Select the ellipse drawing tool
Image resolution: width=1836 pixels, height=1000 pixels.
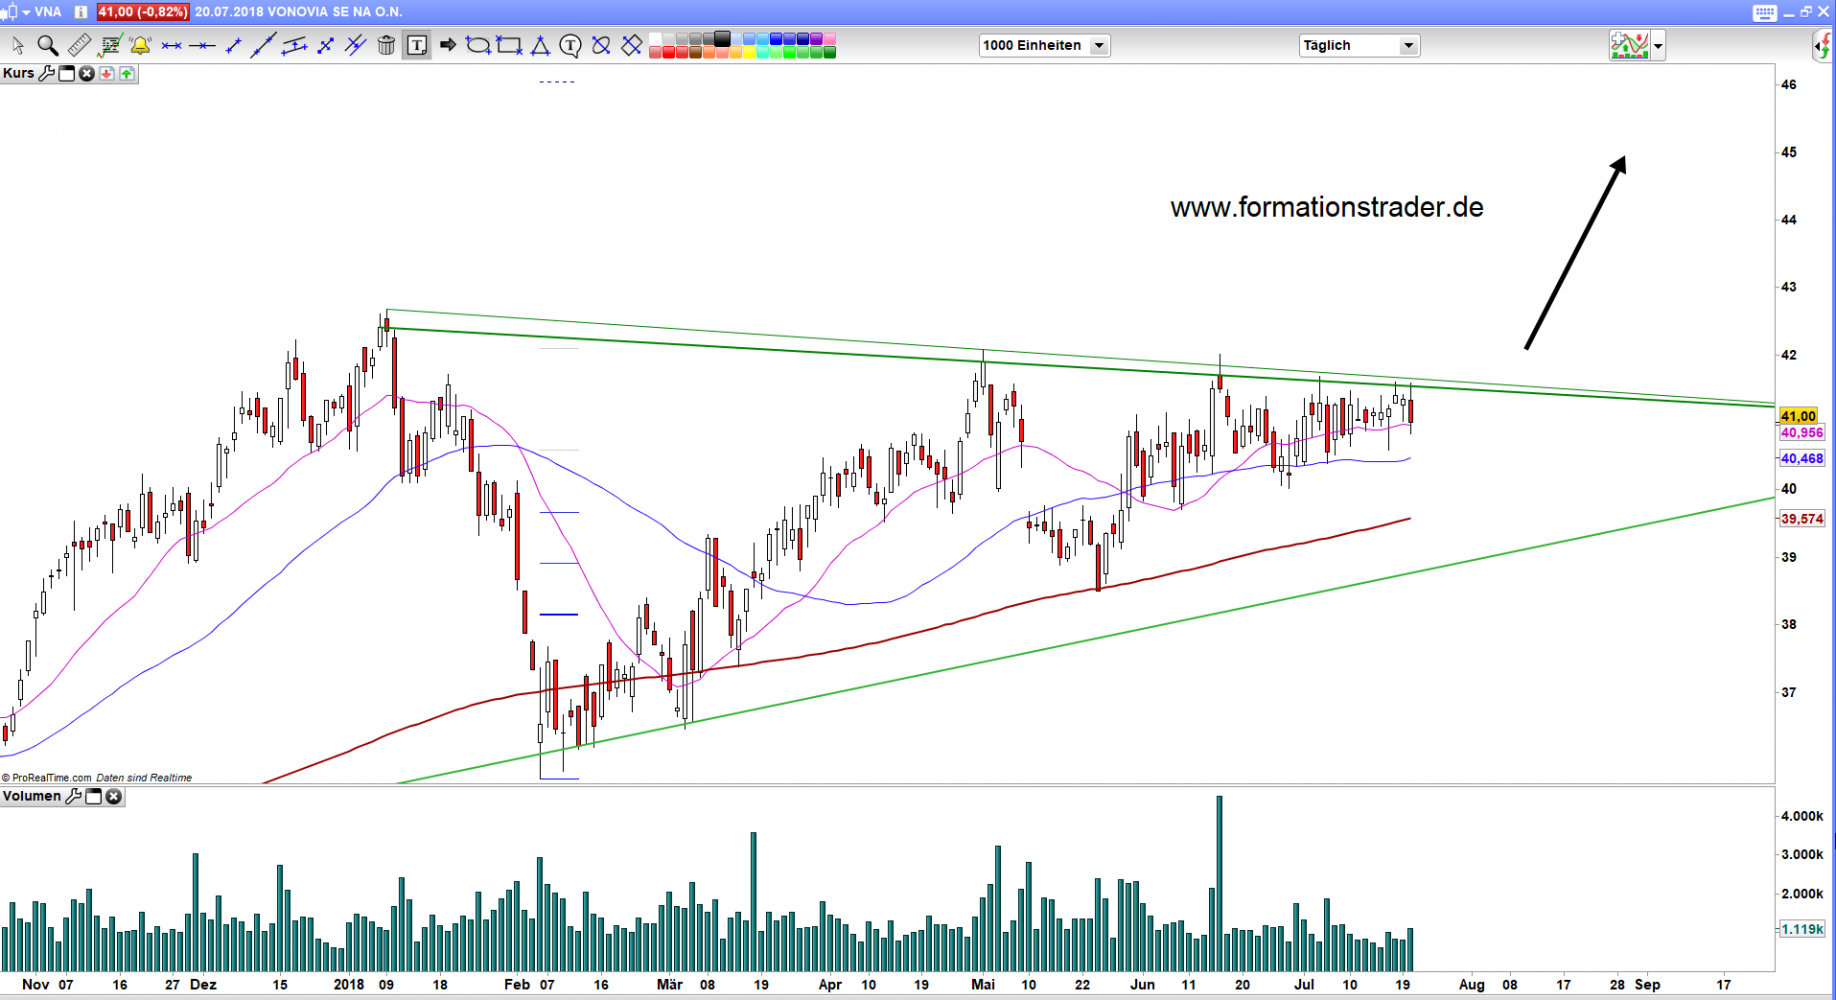click(478, 45)
